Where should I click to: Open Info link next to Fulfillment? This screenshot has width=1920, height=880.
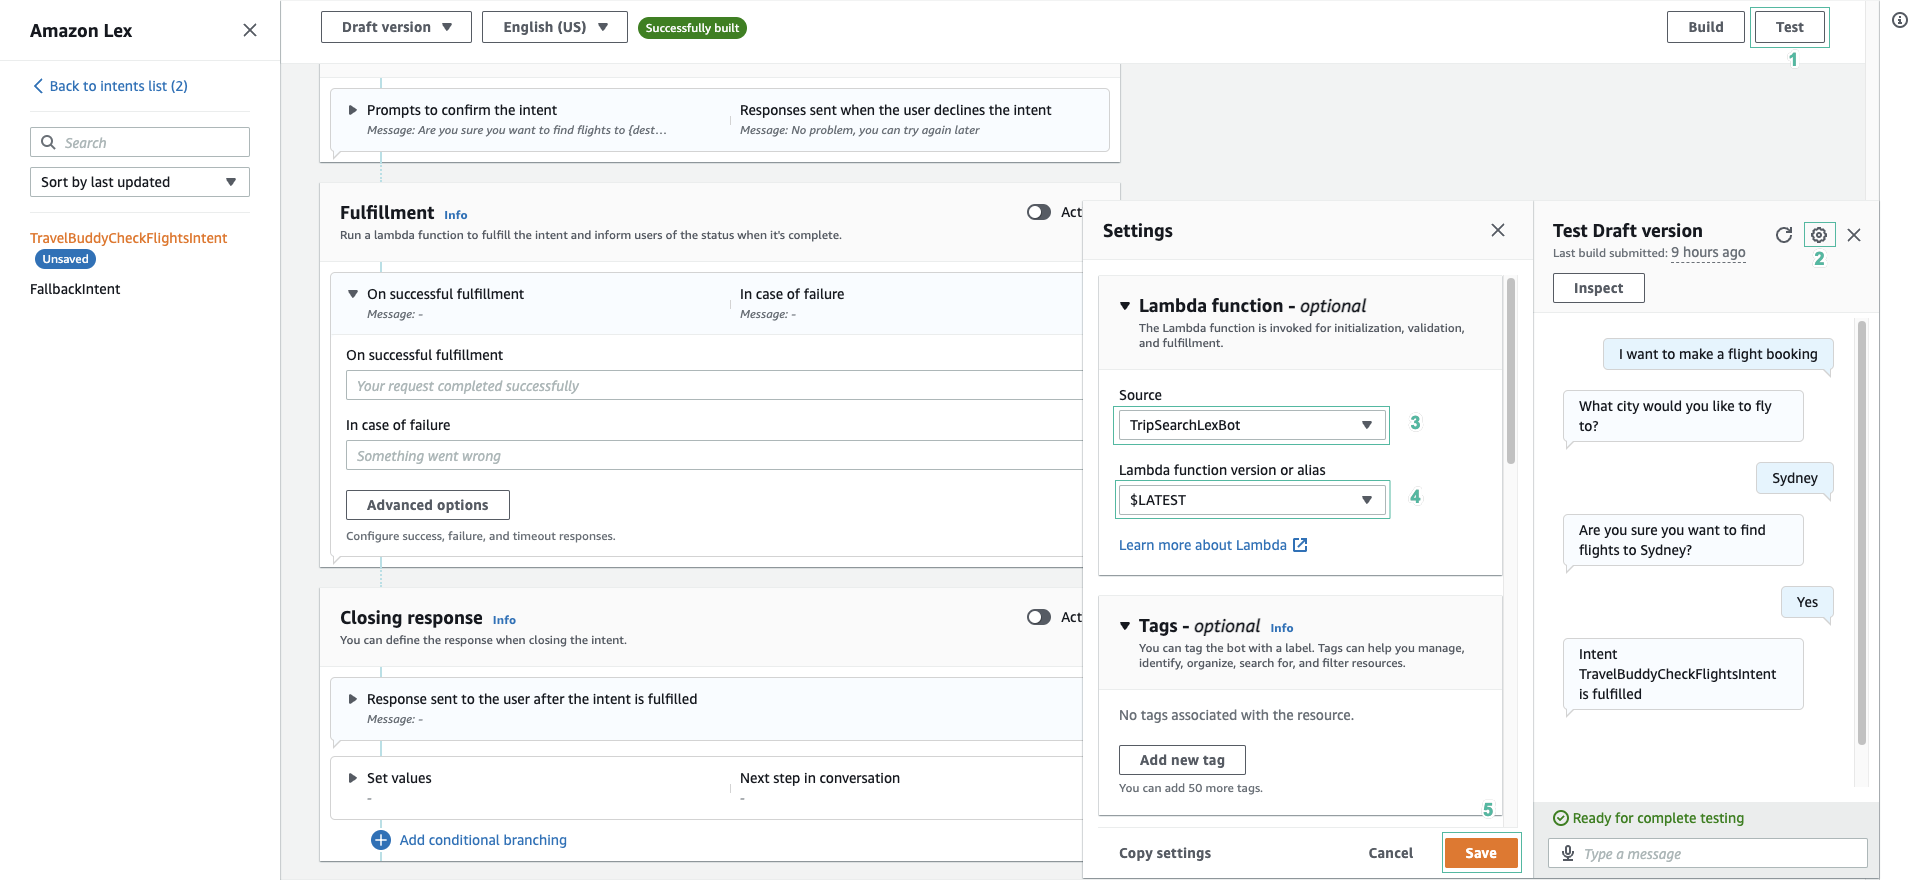tap(455, 215)
